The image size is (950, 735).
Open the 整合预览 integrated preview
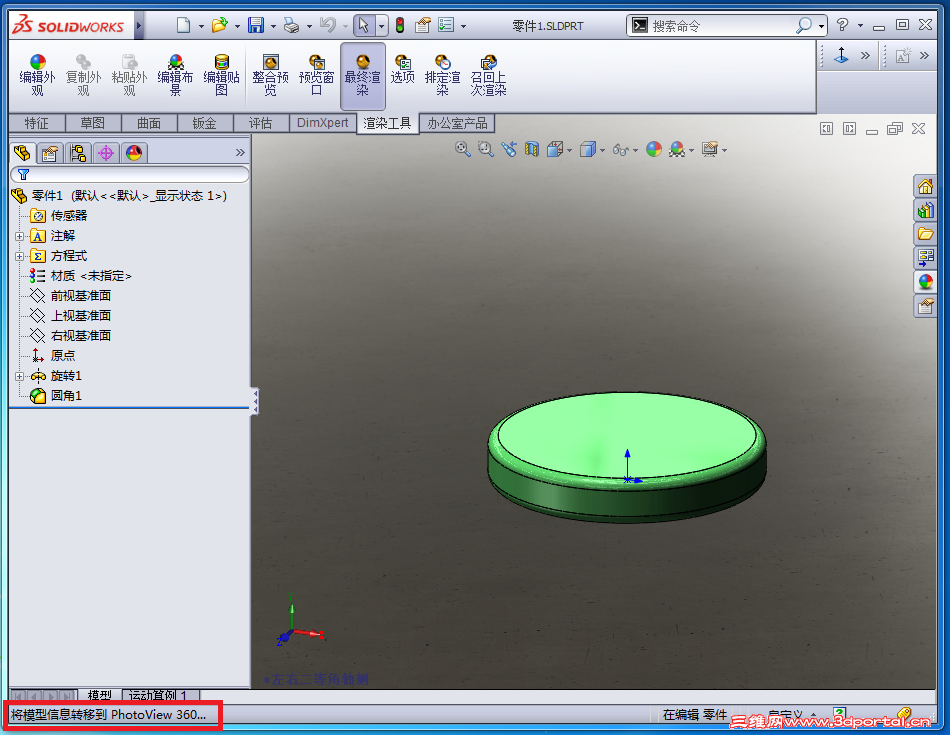270,75
